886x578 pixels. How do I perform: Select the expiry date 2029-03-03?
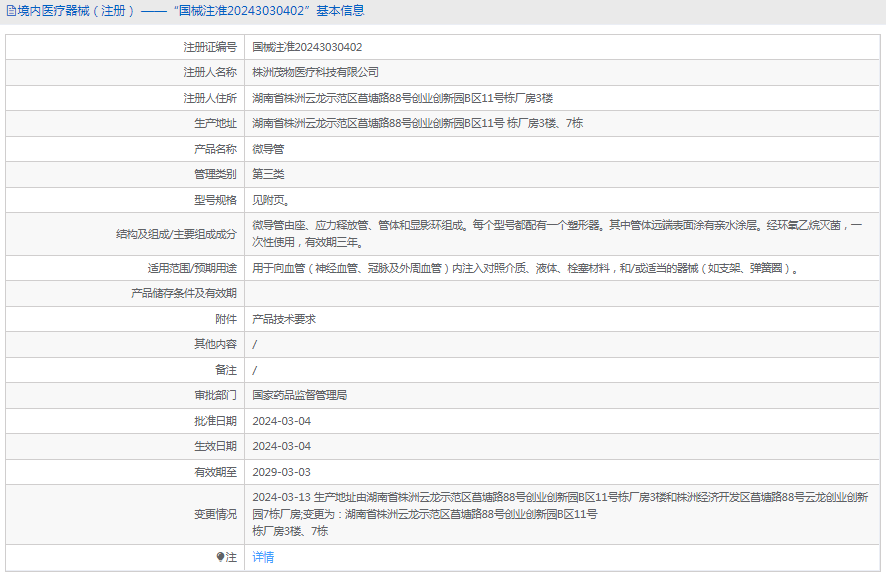point(281,472)
